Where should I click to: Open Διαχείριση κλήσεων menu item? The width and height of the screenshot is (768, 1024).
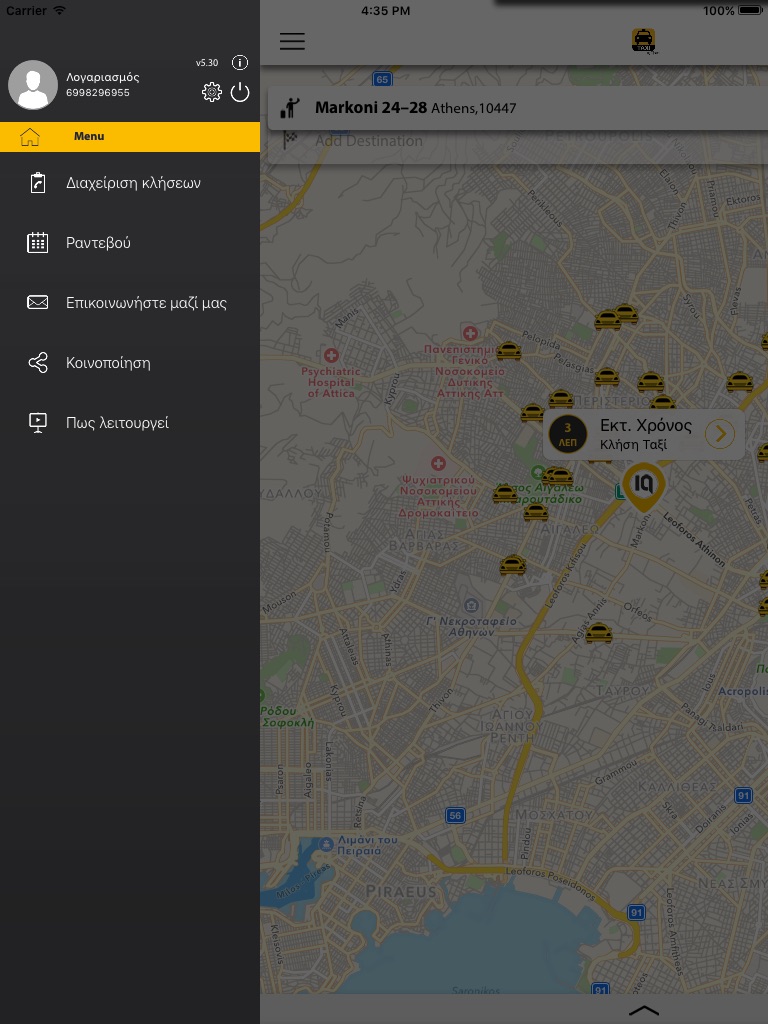pyautogui.click(x=133, y=183)
